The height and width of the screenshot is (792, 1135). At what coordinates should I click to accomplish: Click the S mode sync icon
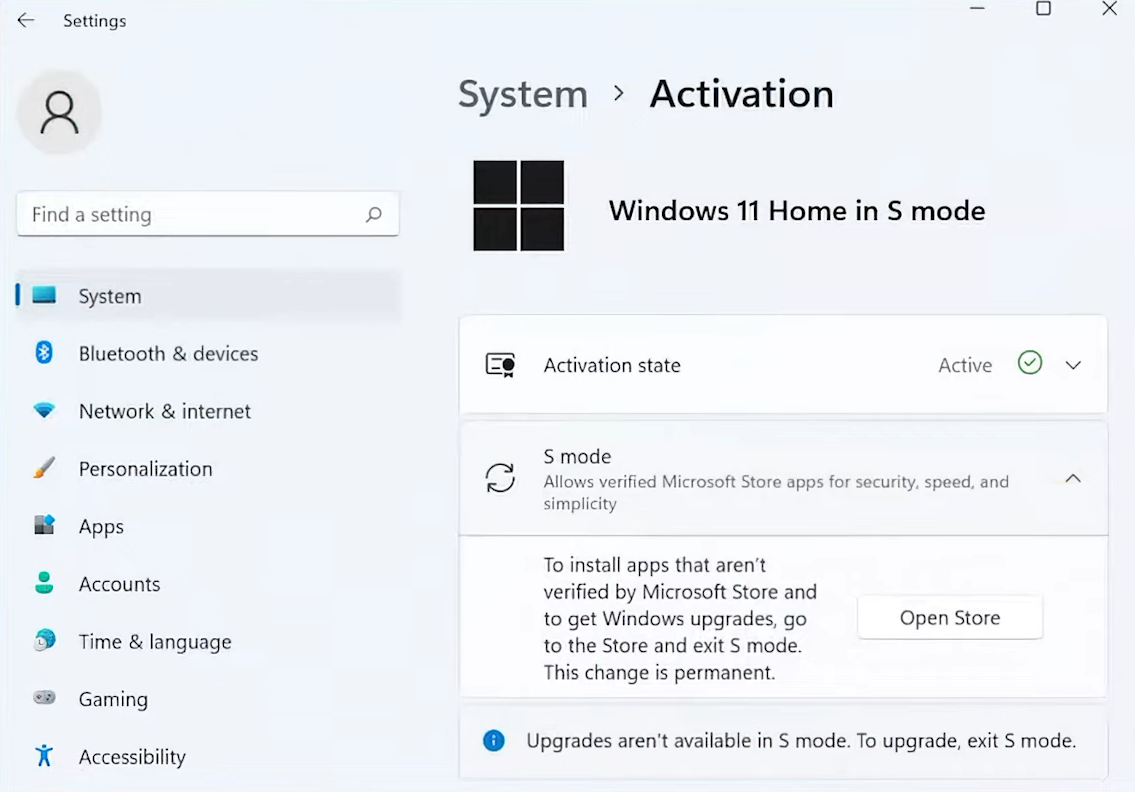[x=500, y=478]
